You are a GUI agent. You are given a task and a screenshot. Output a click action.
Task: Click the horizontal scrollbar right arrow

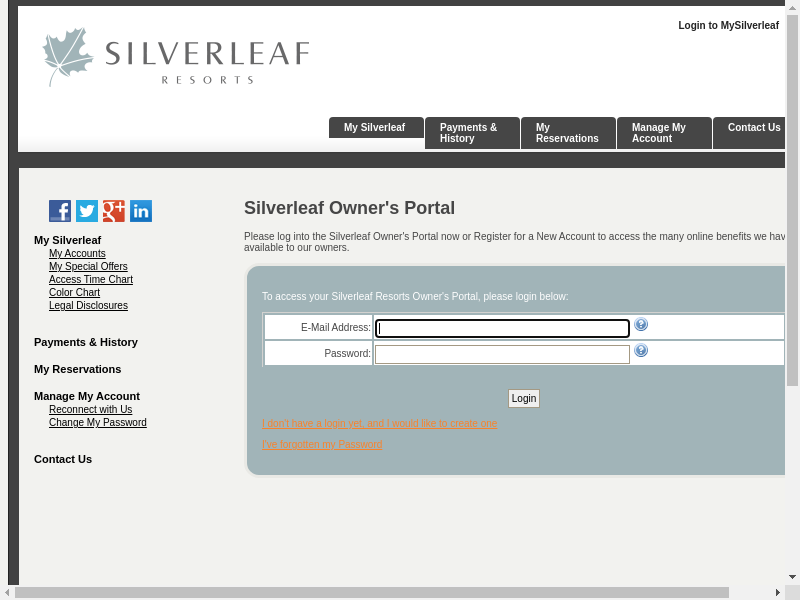click(778, 593)
